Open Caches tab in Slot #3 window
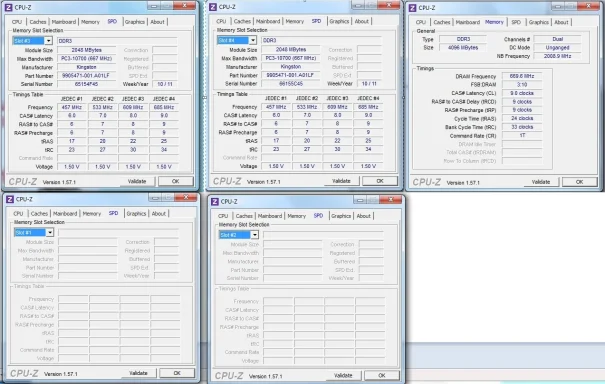The height and width of the screenshot is (384, 605). pos(38,22)
